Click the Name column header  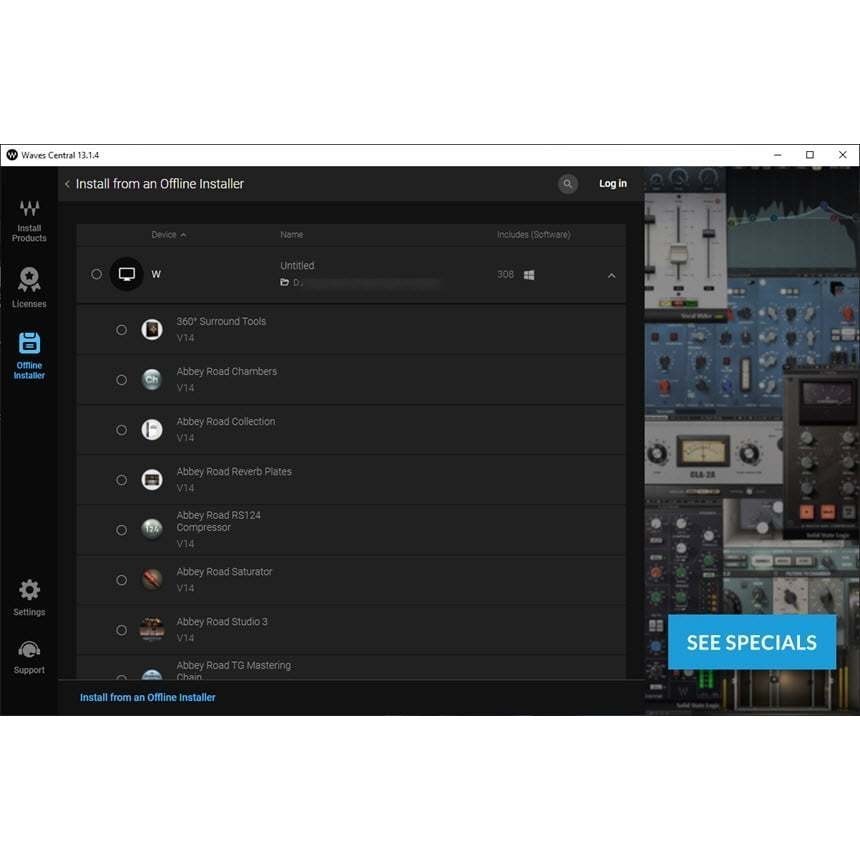coord(292,235)
